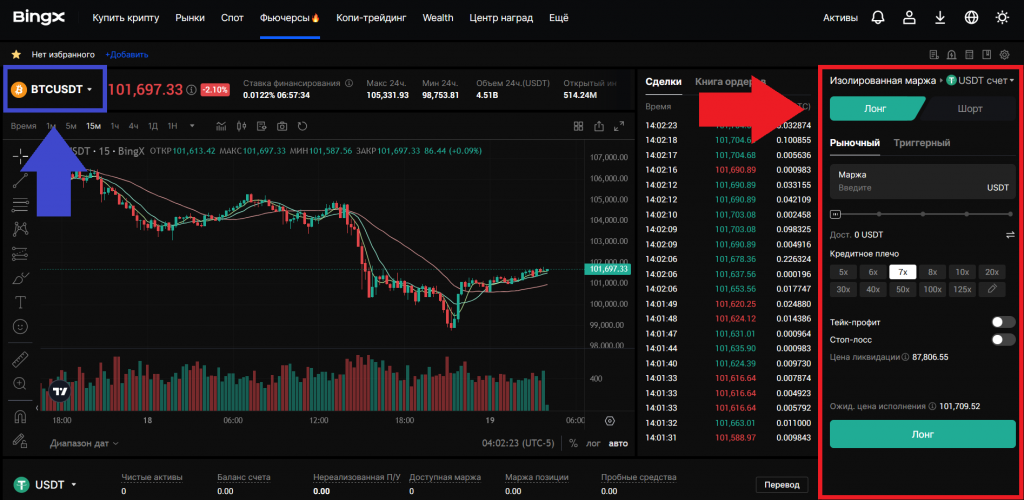This screenshot has width=1024, height=500.
Task: Click the margin amount slider track
Action: click(x=922, y=213)
